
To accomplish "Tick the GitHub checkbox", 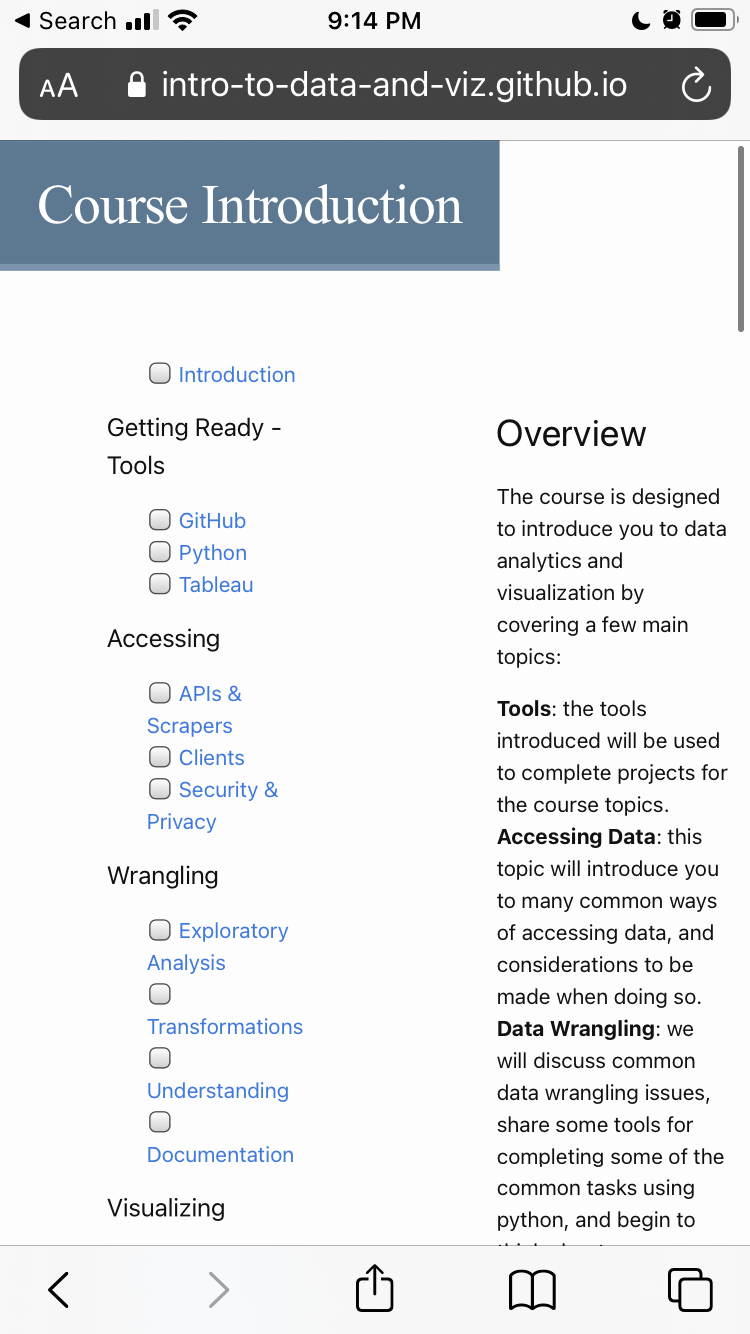I will click(160, 520).
